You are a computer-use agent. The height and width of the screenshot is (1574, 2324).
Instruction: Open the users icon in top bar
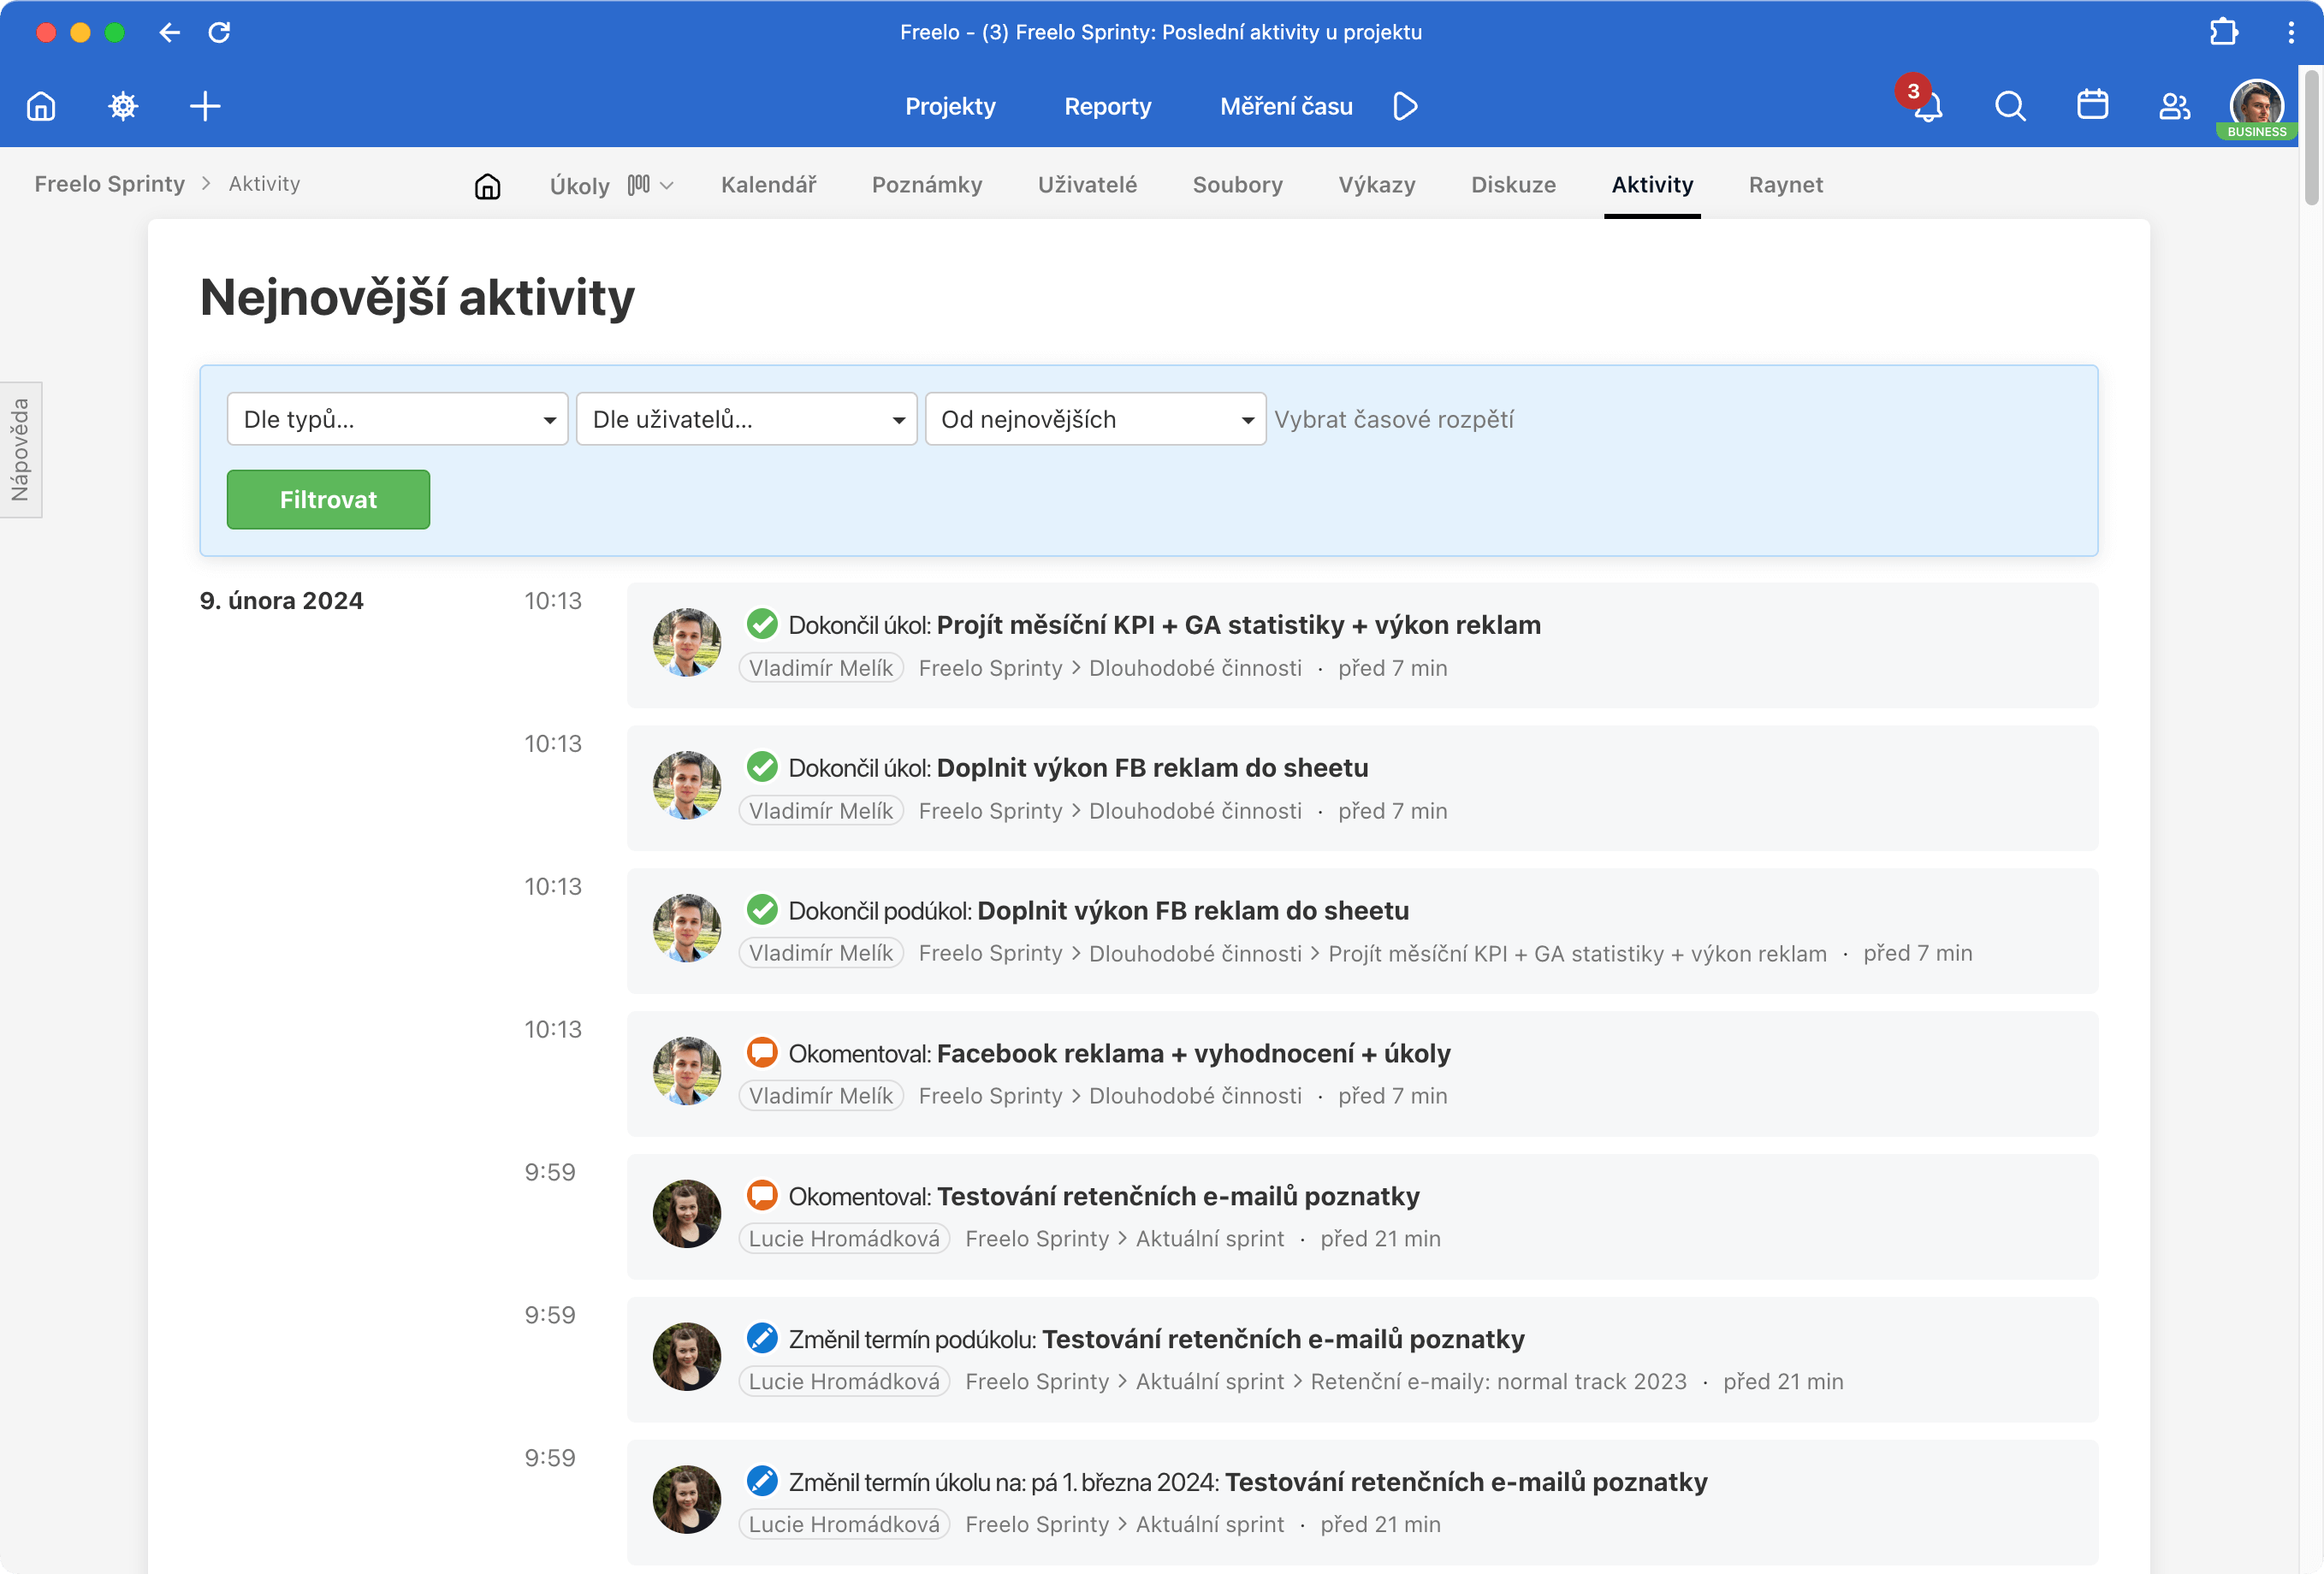tap(2174, 106)
